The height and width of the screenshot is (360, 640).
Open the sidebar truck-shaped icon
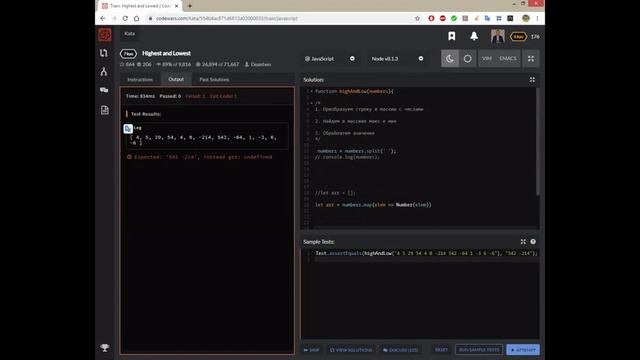[x=104, y=90]
